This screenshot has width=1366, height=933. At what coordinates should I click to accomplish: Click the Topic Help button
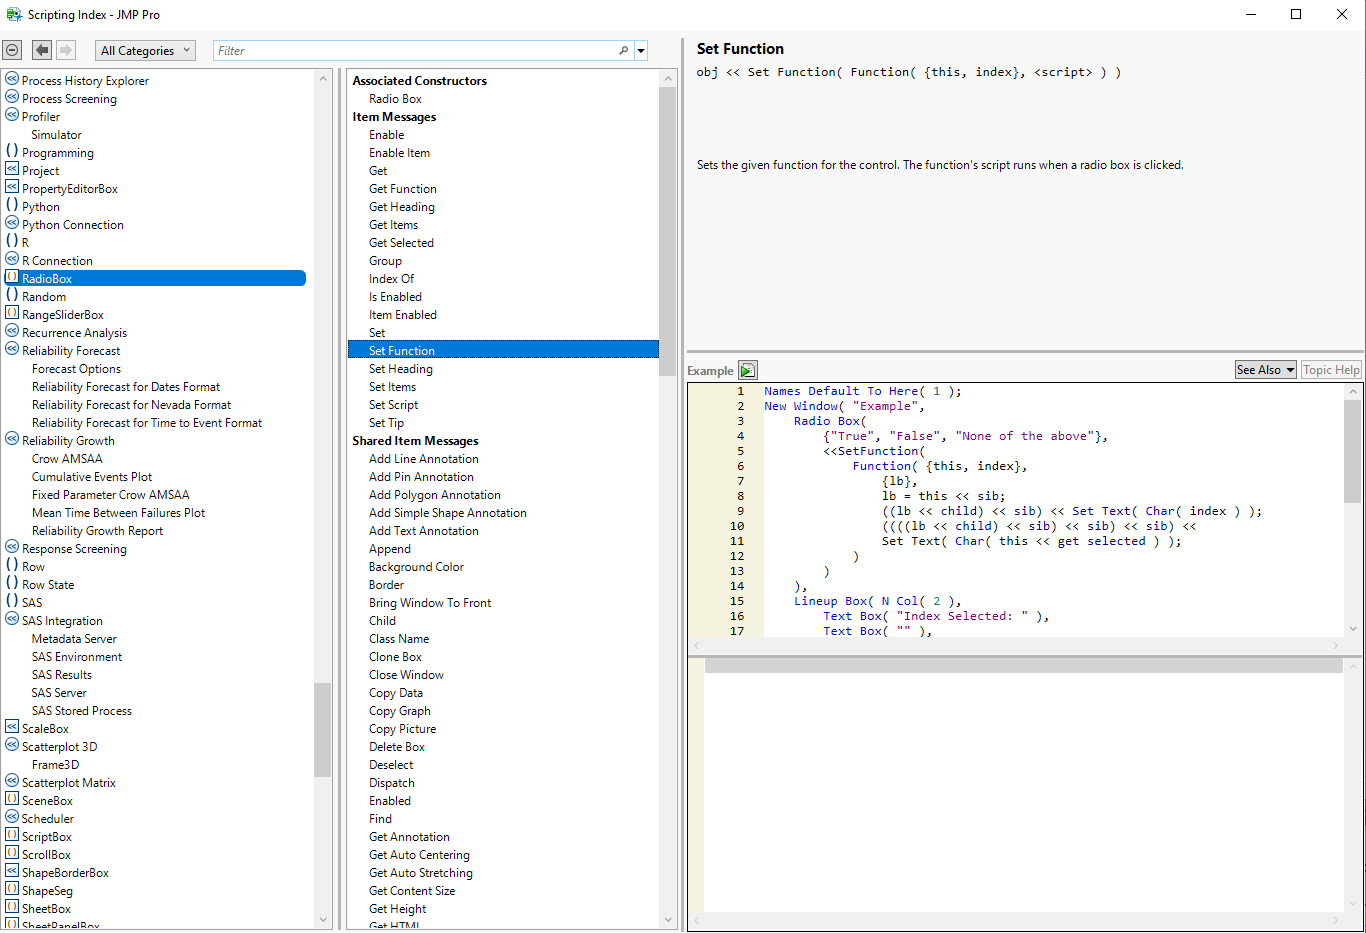tap(1330, 370)
